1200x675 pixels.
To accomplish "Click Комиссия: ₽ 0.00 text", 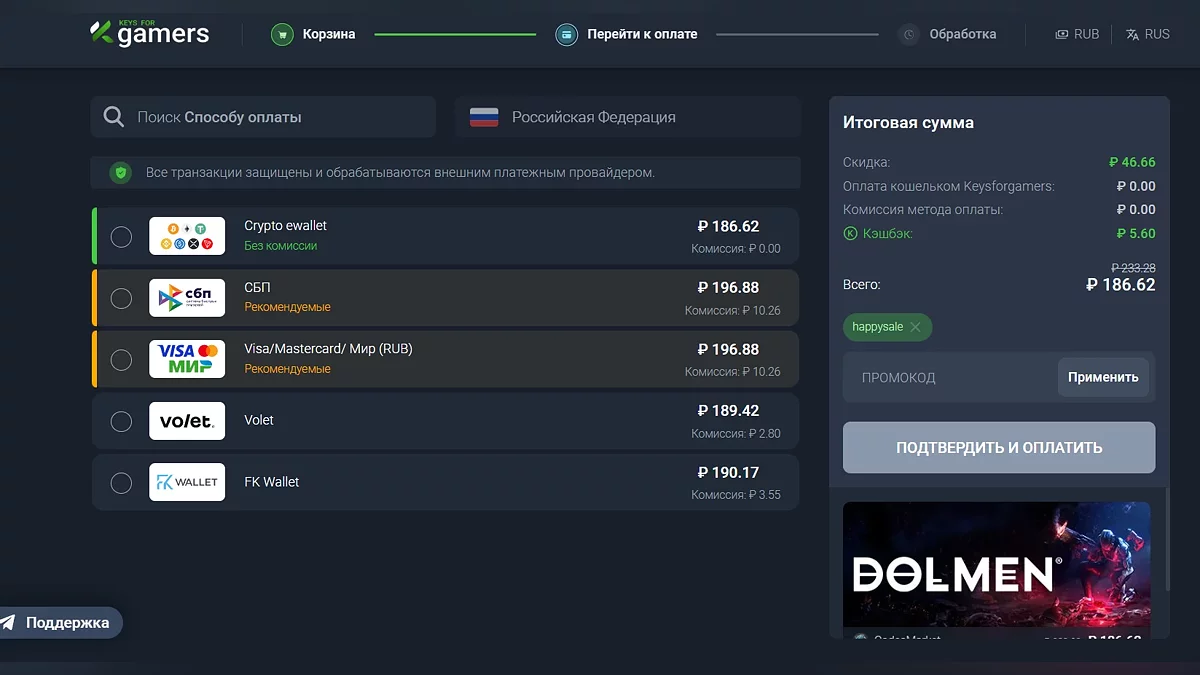I will pos(736,249).
